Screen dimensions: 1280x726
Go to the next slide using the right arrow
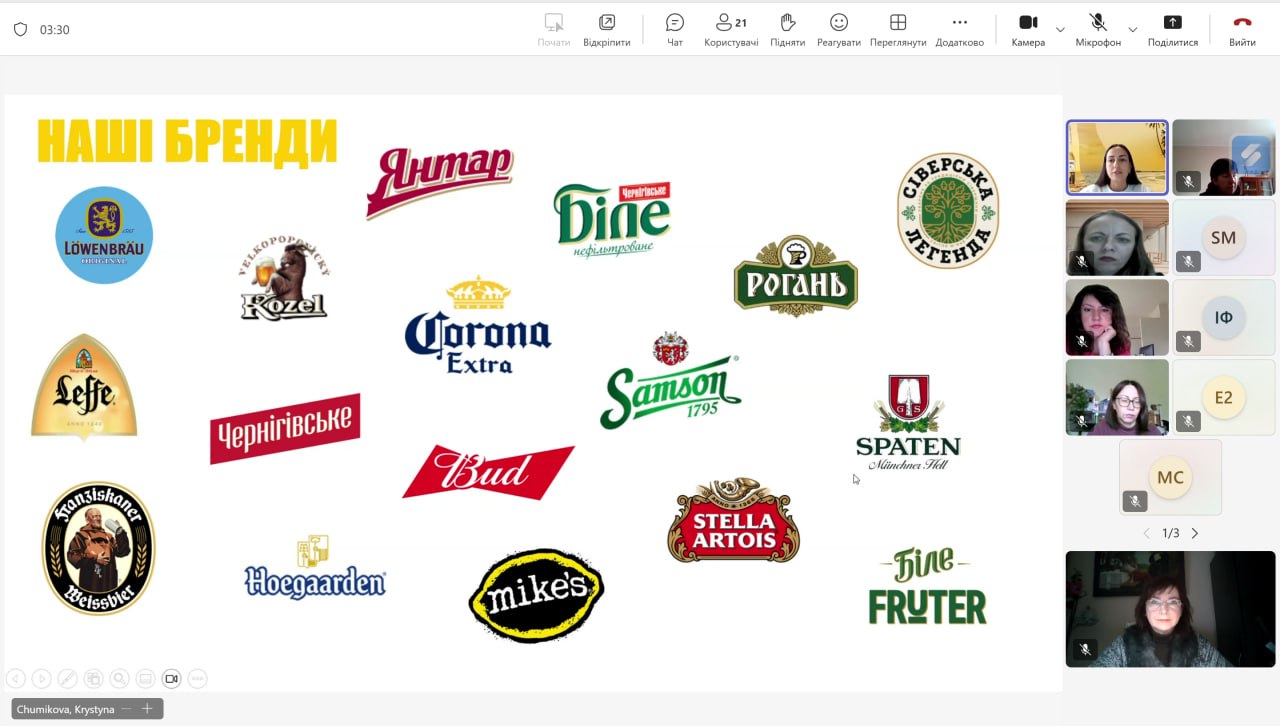[x=41, y=679]
